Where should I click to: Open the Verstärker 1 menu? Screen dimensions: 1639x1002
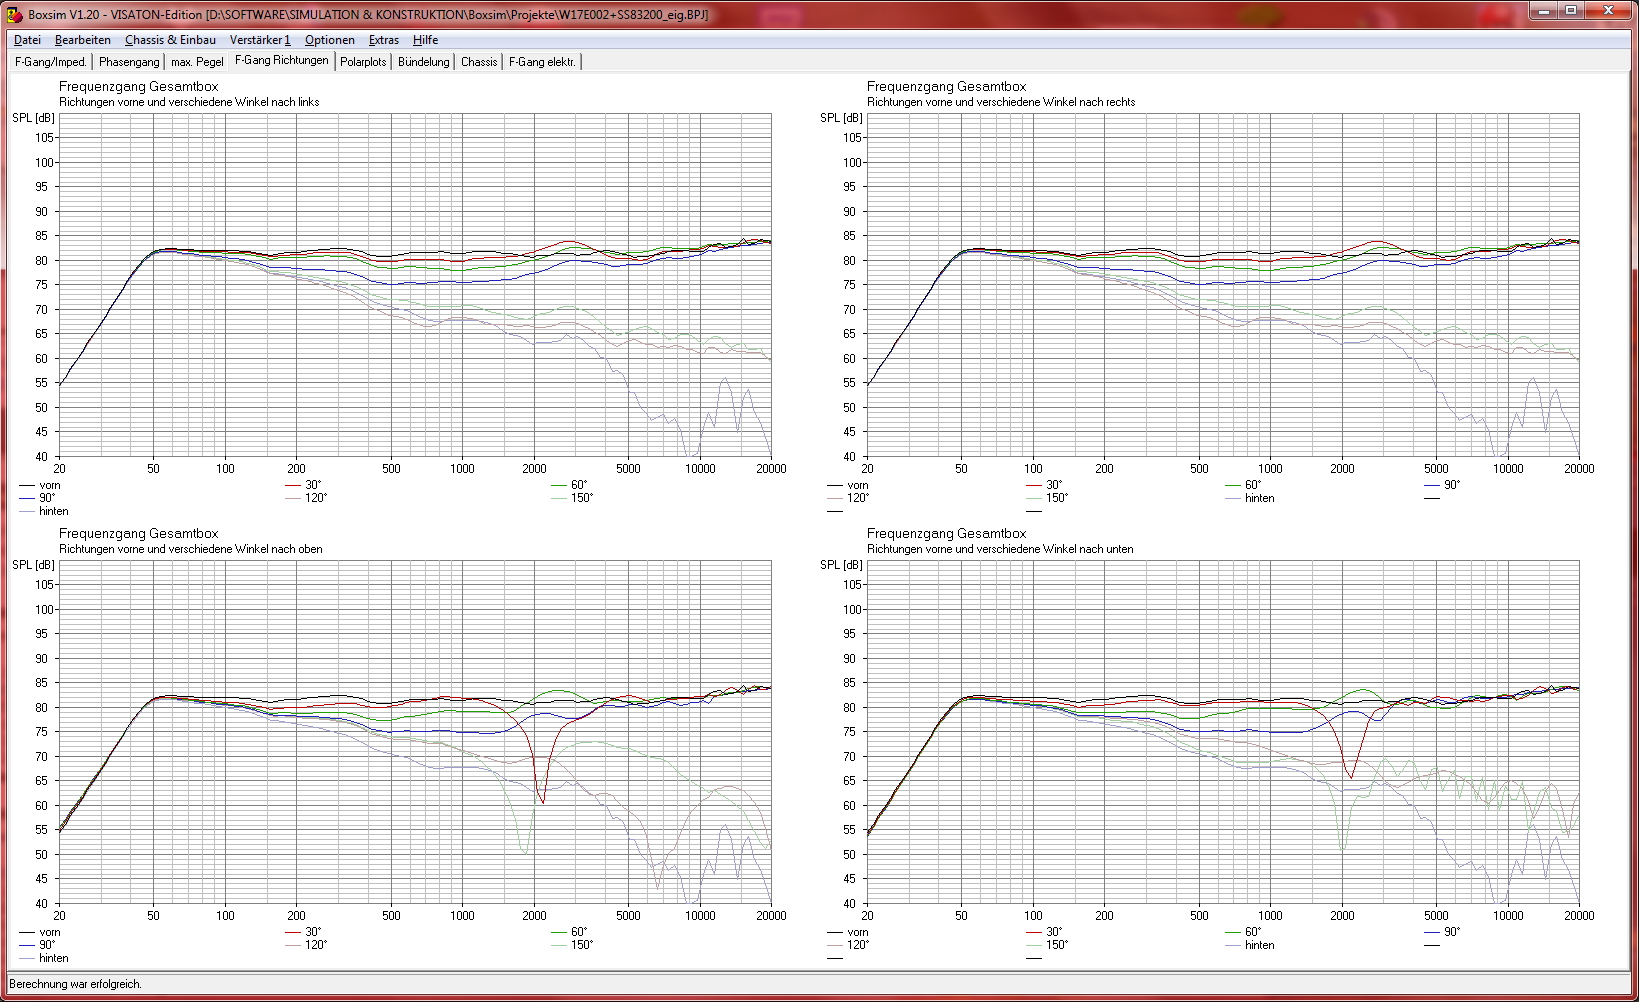pos(260,40)
